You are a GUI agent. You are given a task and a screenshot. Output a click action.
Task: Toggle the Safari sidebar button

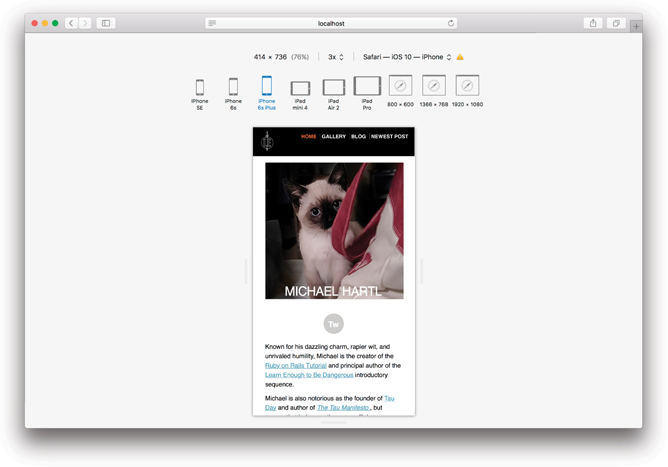pyautogui.click(x=106, y=23)
